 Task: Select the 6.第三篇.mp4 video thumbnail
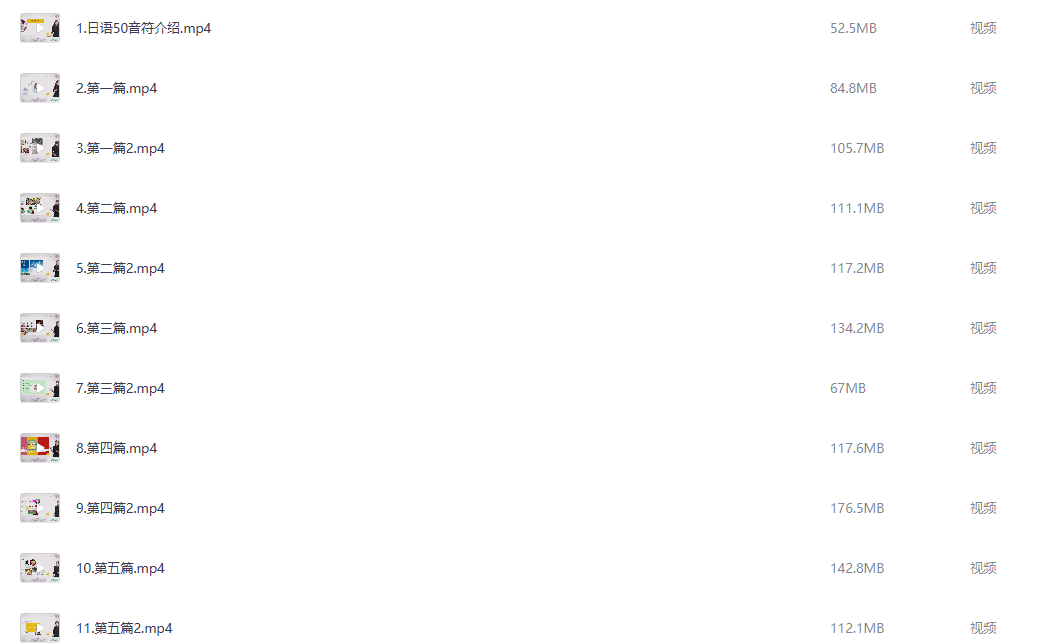coord(40,328)
